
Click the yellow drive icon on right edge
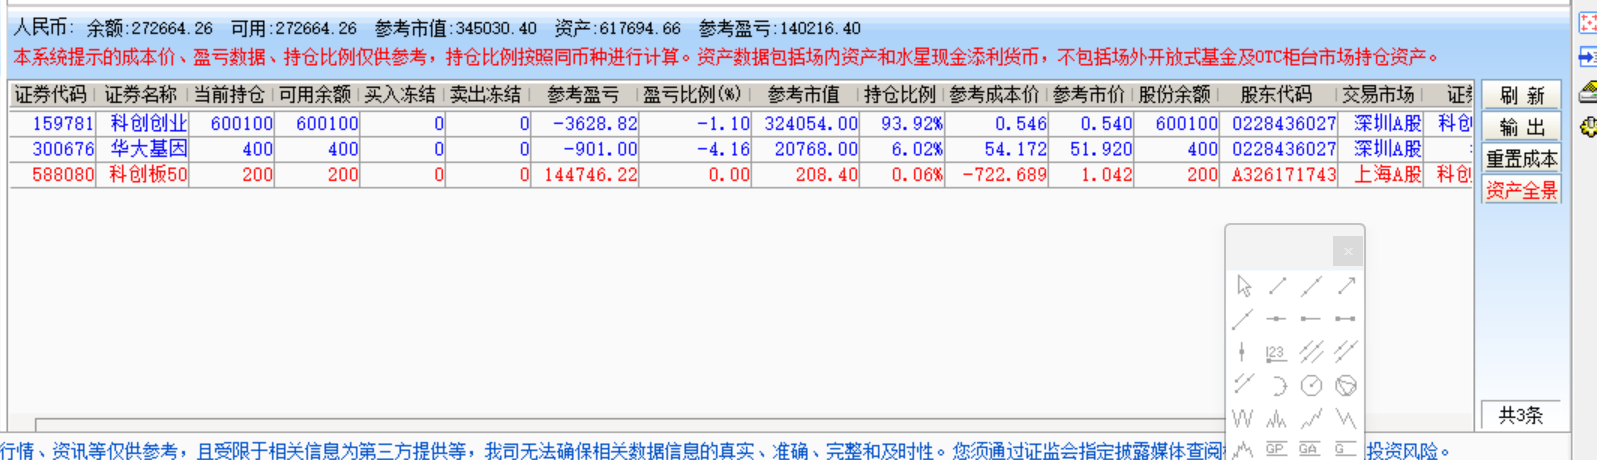(x=1588, y=93)
